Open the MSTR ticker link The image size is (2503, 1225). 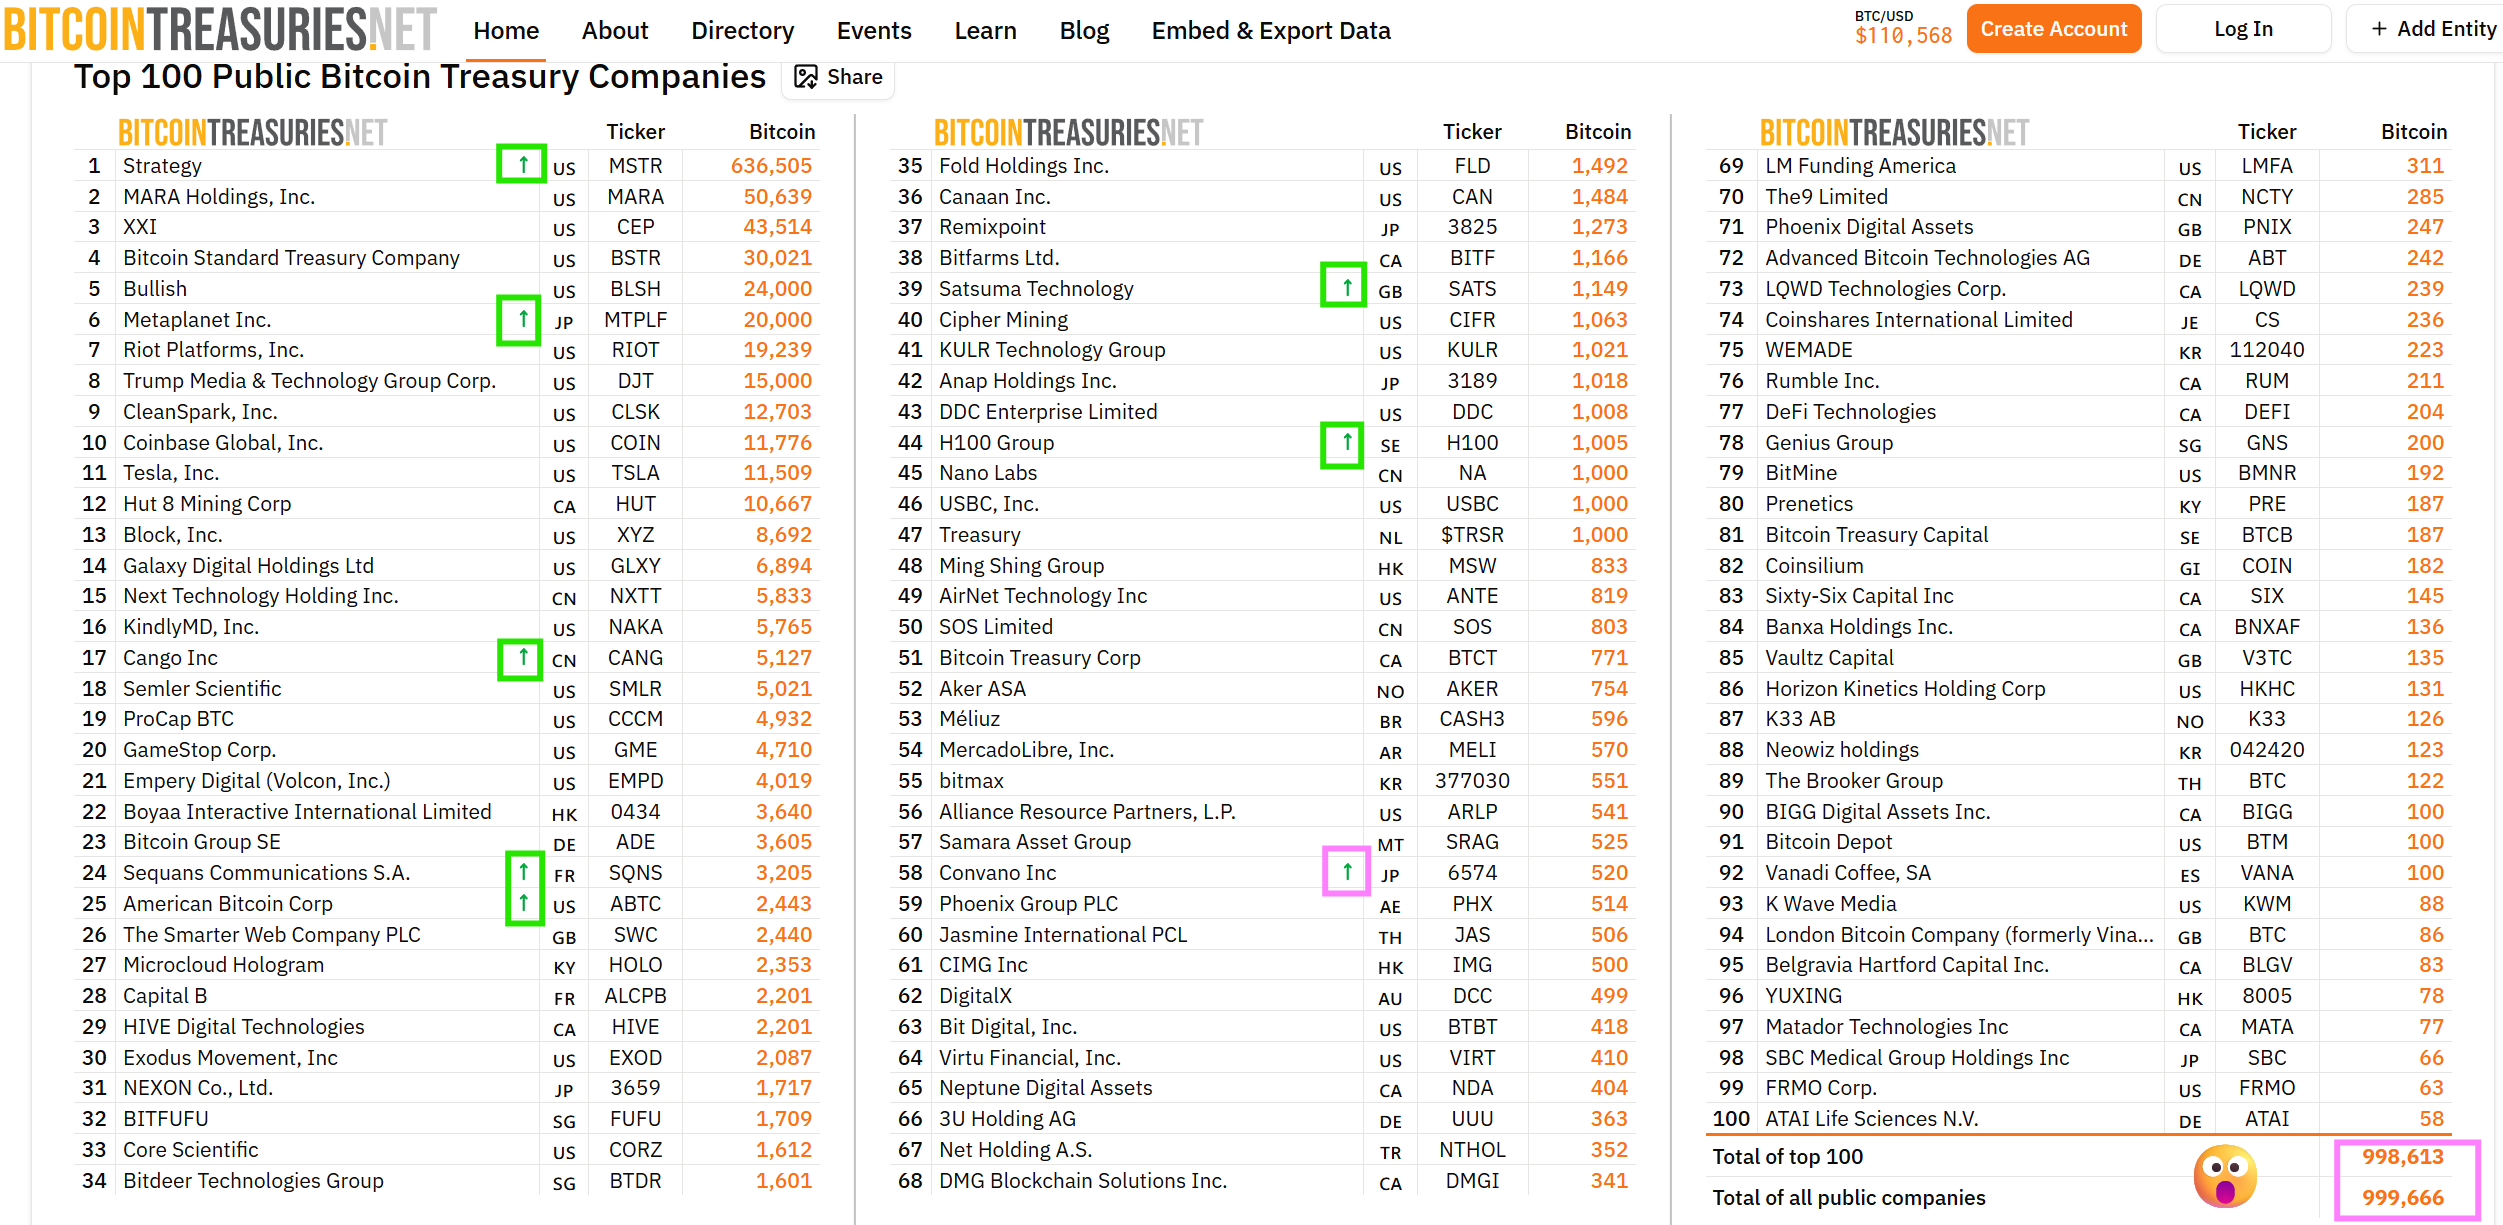click(x=635, y=166)
